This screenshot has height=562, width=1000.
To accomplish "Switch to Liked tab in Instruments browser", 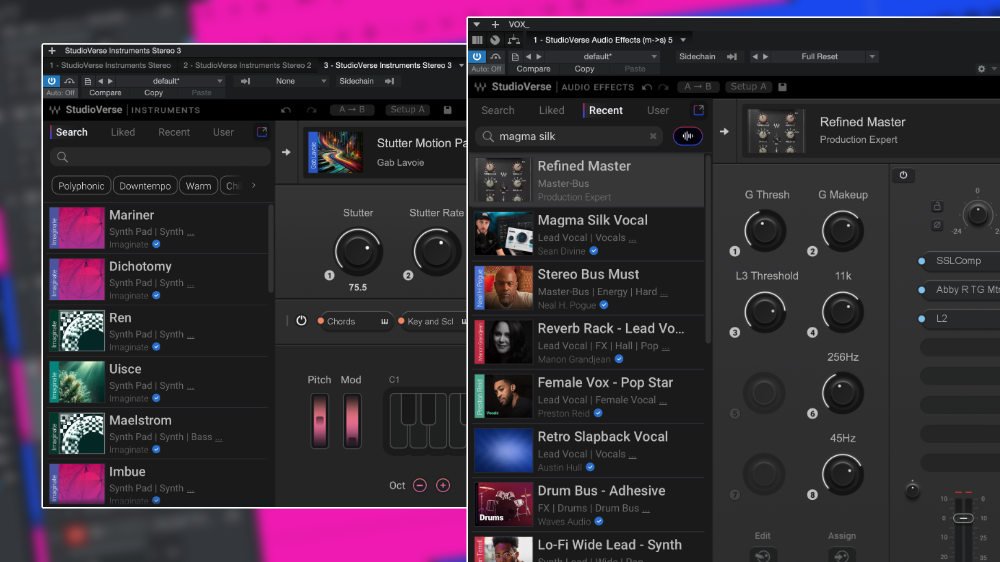I will click(x=122, y=132).
